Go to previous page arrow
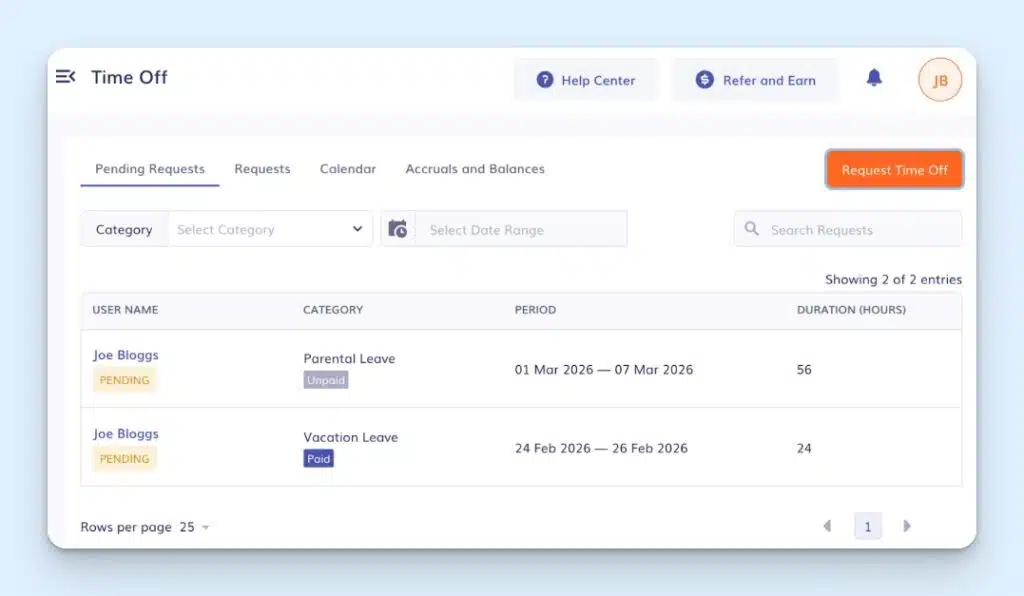 (827, 526)
